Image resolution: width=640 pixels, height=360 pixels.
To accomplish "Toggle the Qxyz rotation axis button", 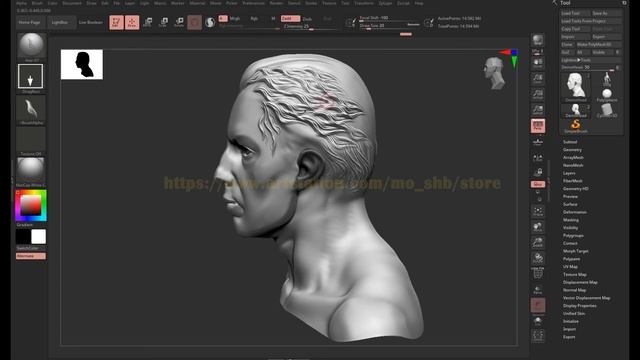I will (x=538, y=184).
